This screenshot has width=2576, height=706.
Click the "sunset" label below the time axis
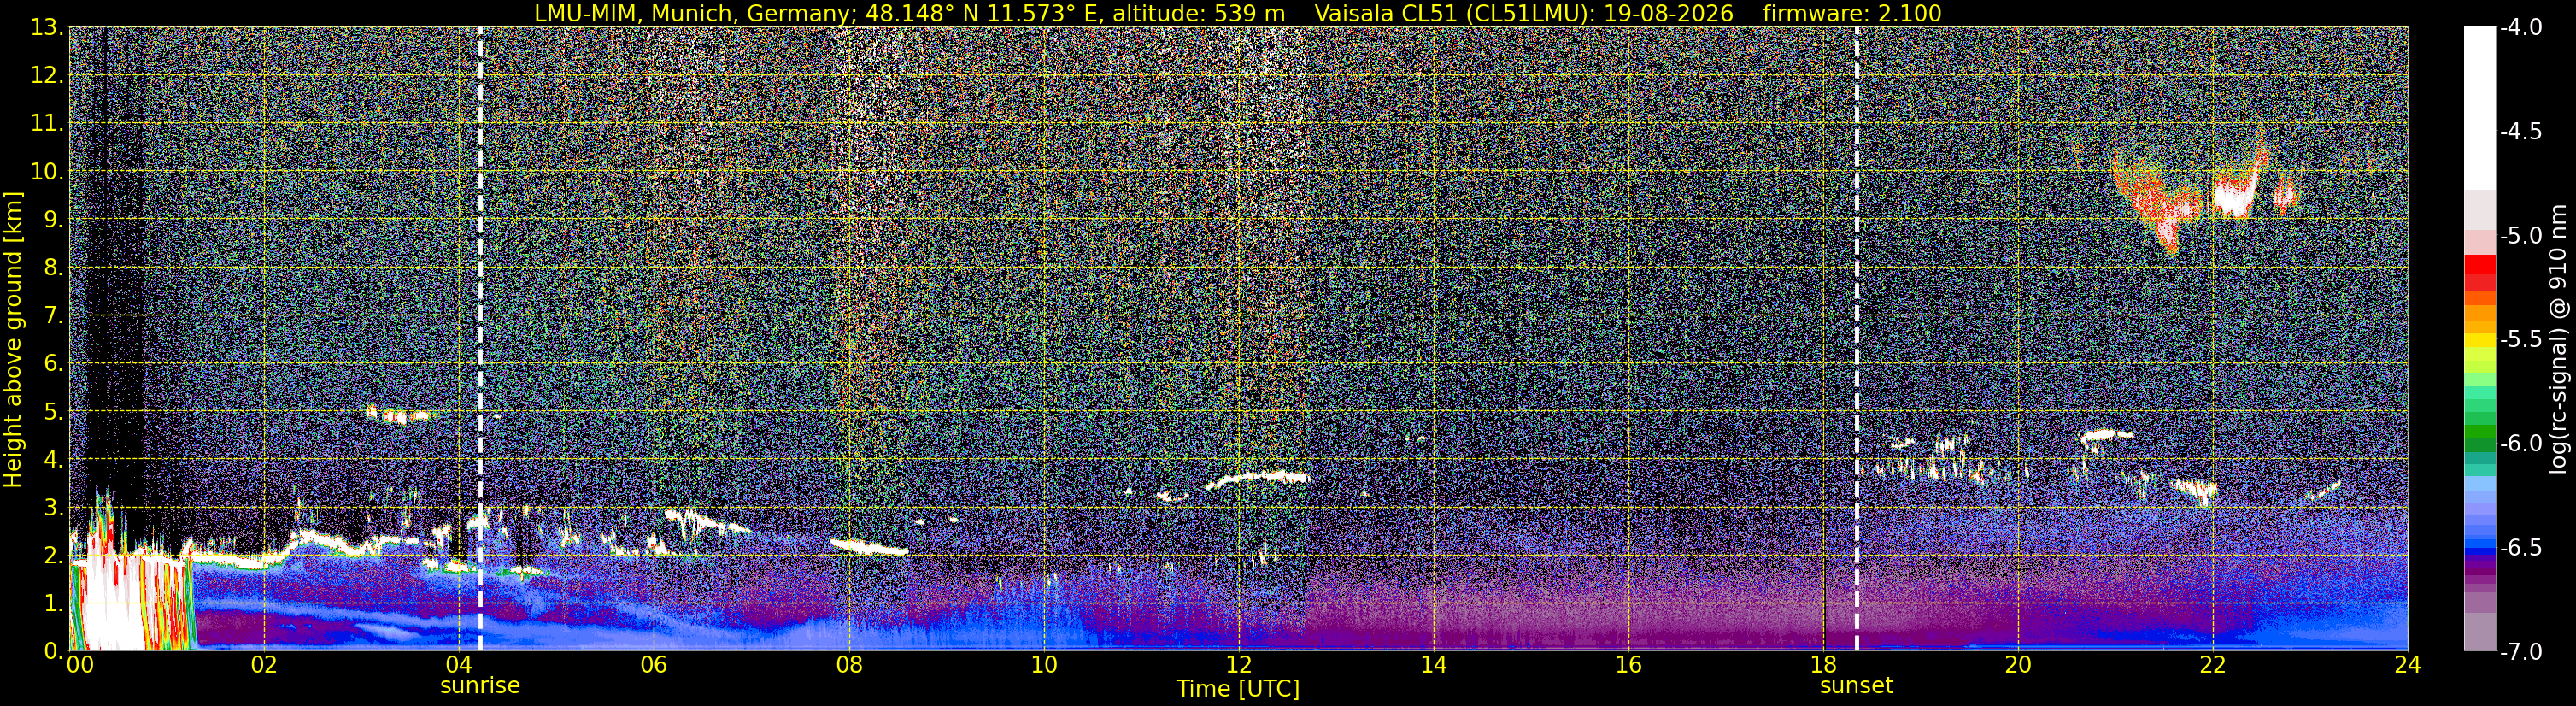click(x=1857, y=686)
